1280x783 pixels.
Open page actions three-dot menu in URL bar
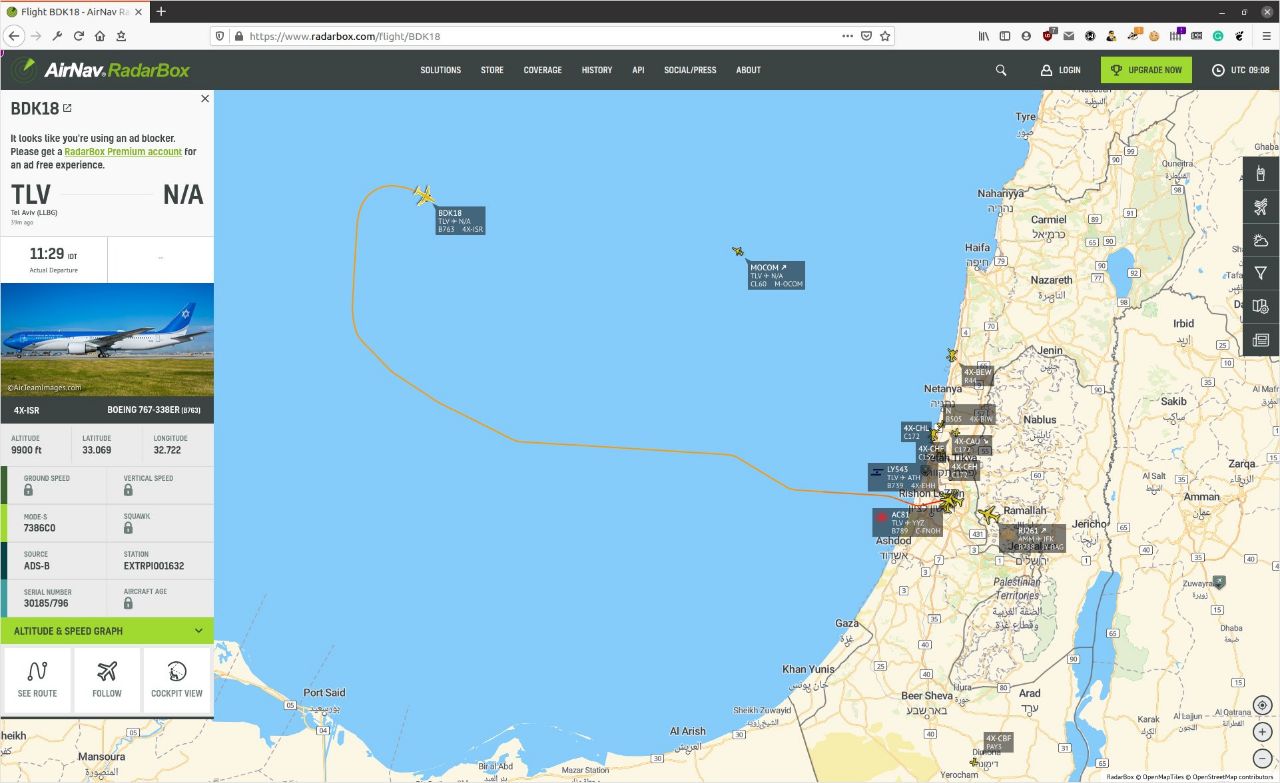[847, 36]
